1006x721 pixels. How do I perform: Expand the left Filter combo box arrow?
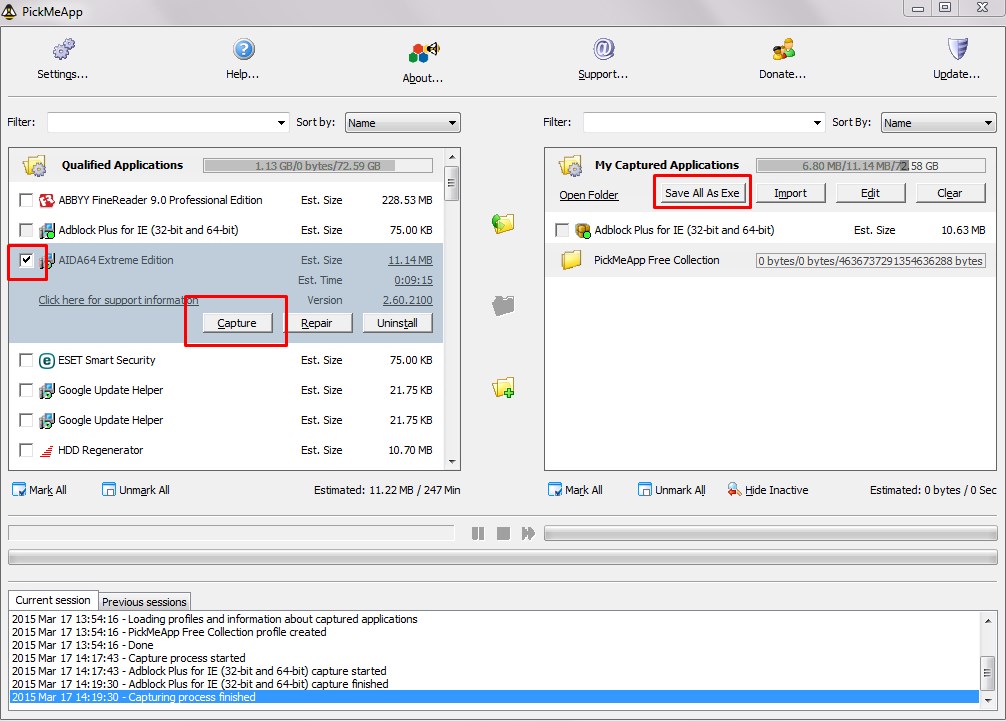(281, 123)
